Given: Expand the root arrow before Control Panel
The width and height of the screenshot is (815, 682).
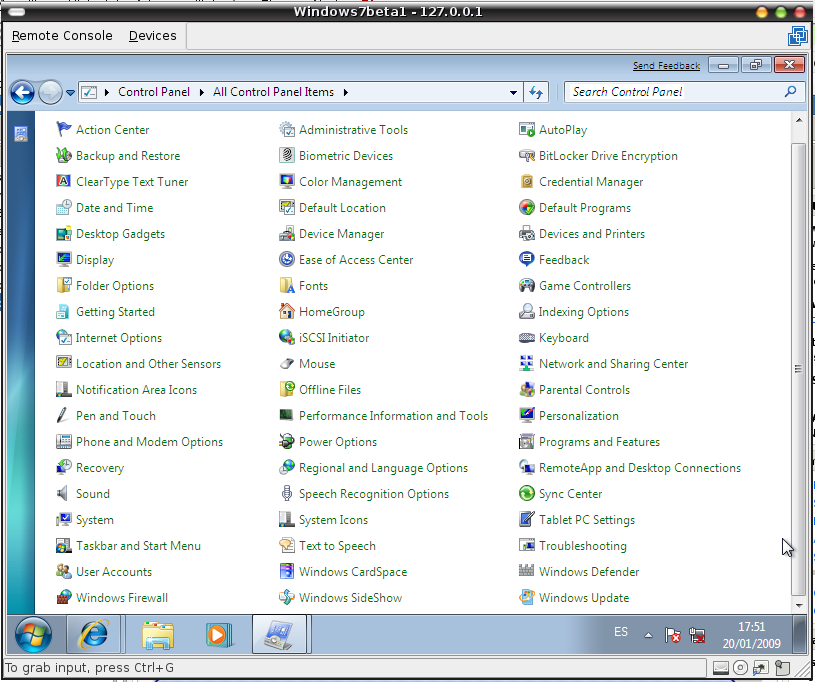Looking at the screenshot, I should point(107,92).
